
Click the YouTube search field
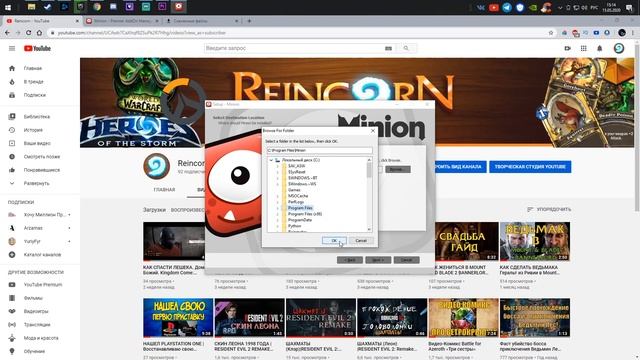pyautogui.click(x=294, y=48)
